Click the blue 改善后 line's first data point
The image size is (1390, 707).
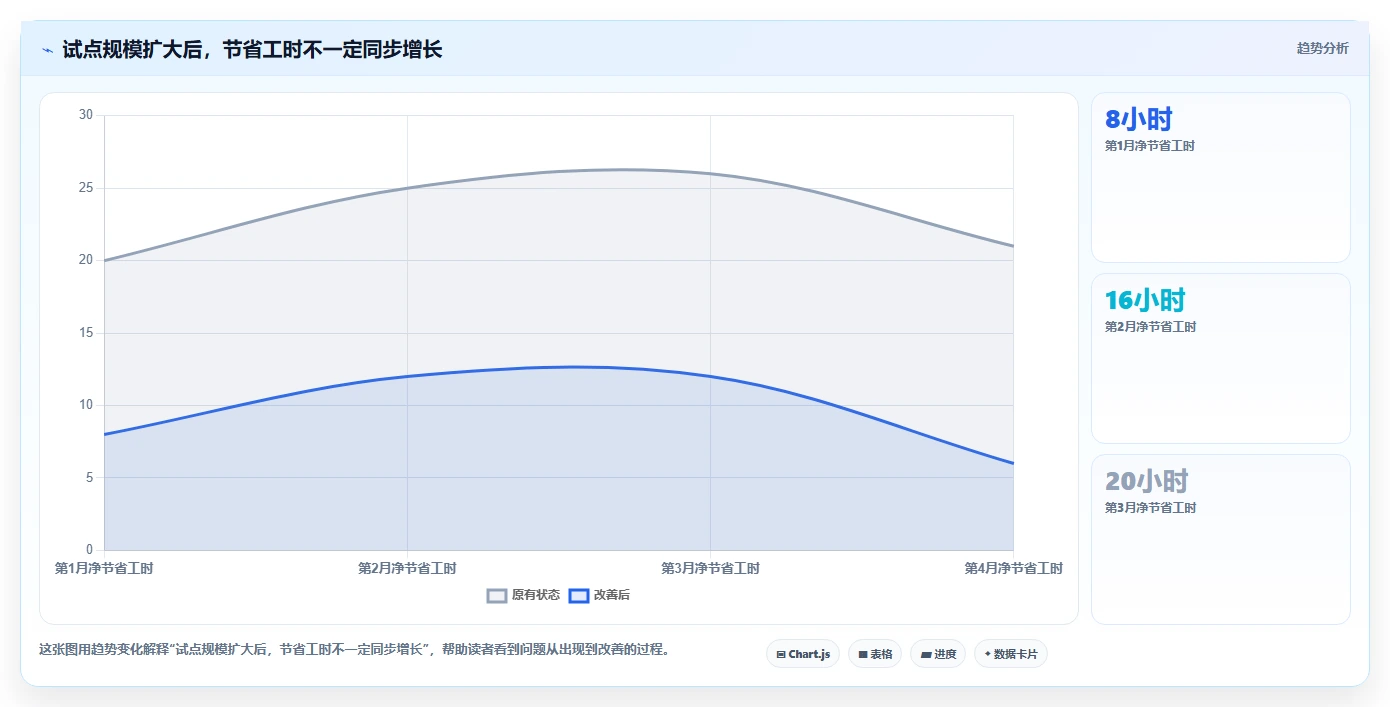[x=104, y=434]
